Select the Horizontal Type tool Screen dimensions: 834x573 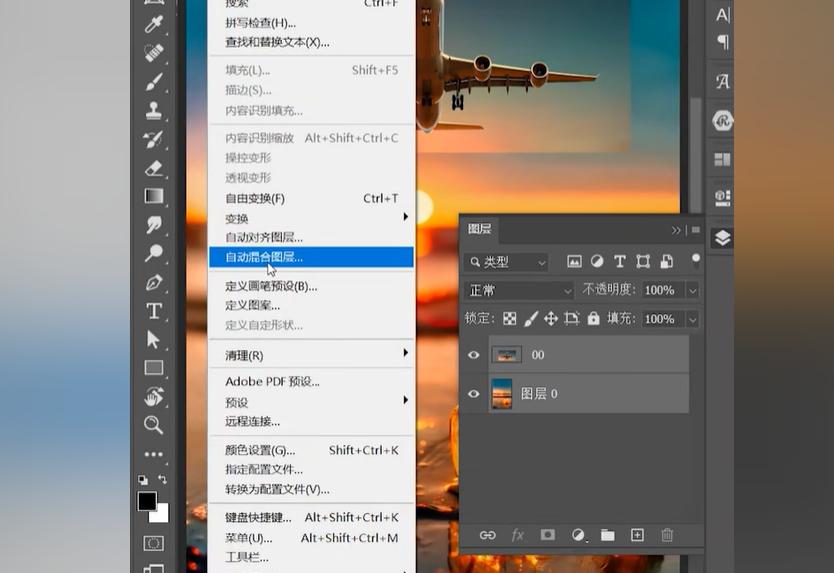coord(154,311)
